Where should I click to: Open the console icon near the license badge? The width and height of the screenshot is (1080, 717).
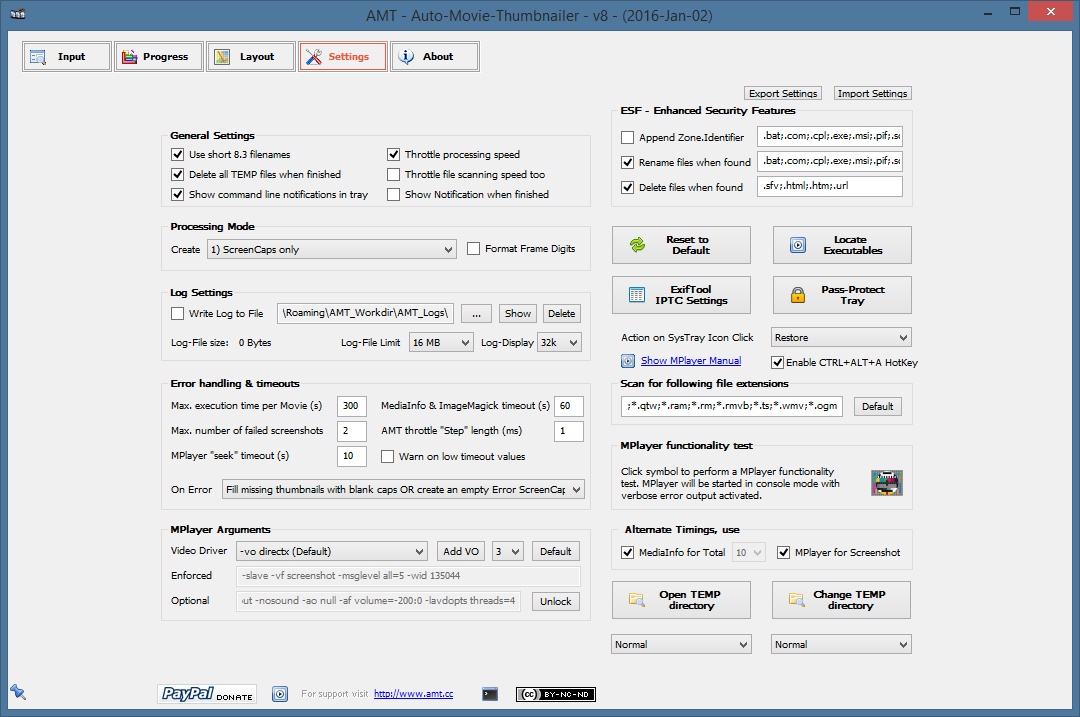tap(489, 694)
